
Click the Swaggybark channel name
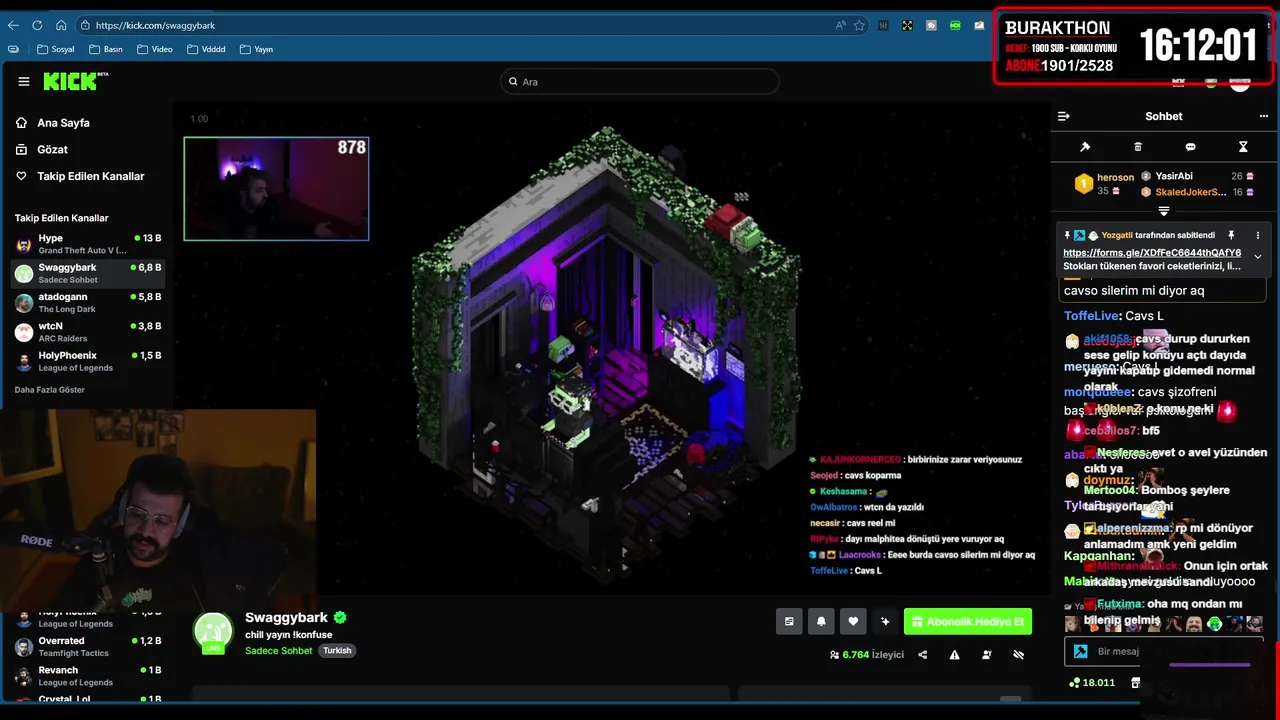point(286,617)
